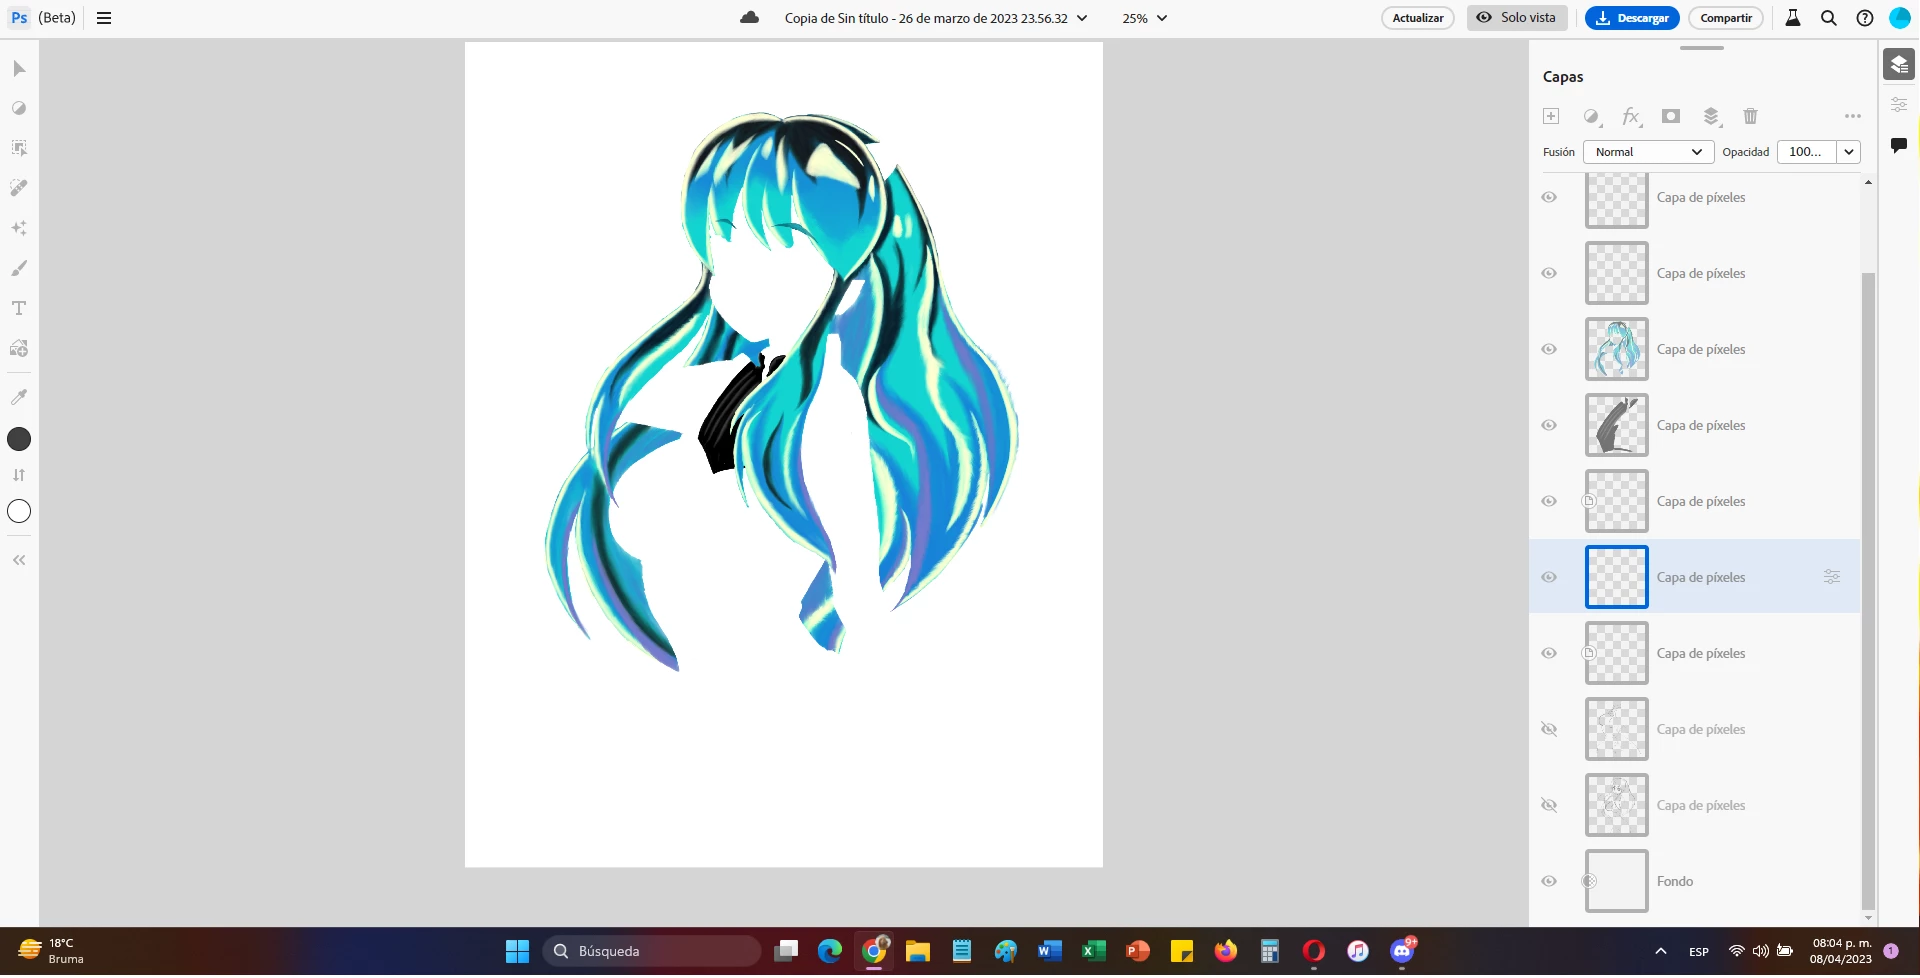Open Microsoft Word from taskbar
The width and height of the screenshot is (1920, 978).
tap(1050, 951)
